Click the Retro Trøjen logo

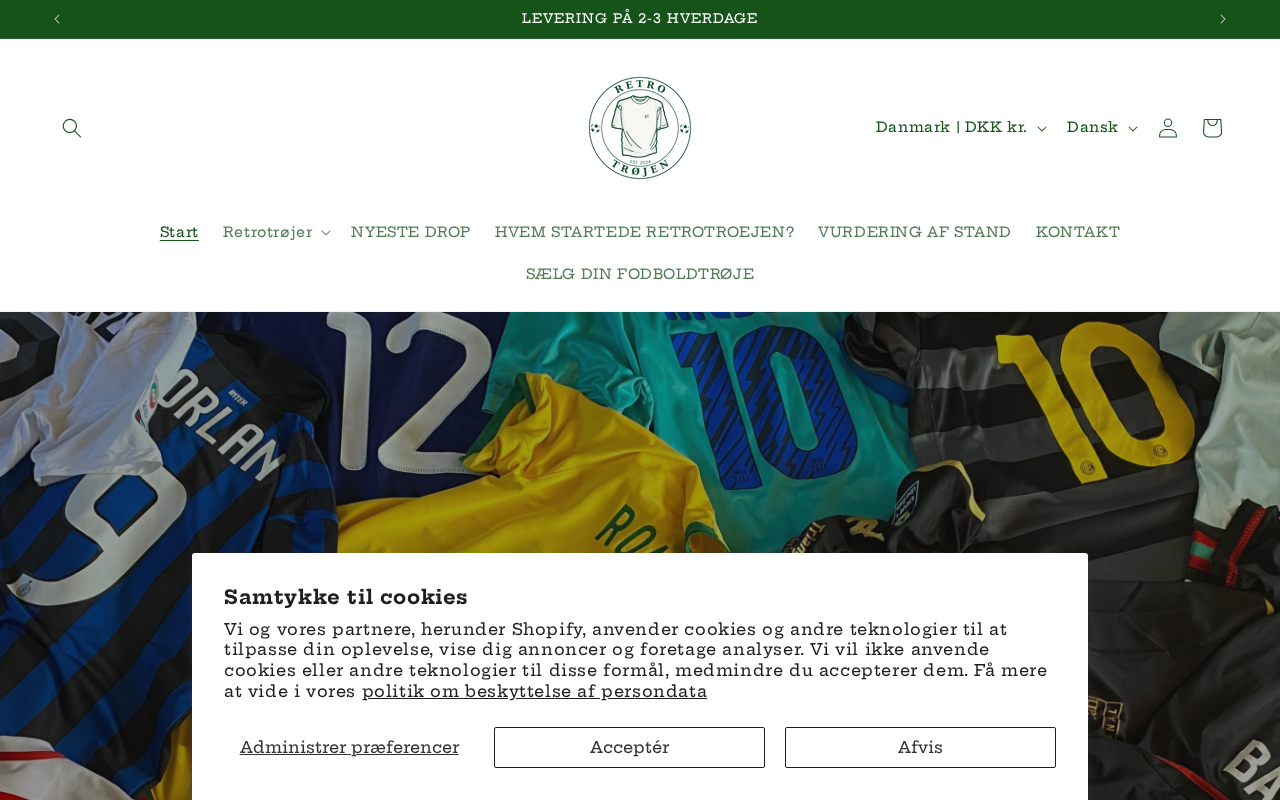click(640, 128)
